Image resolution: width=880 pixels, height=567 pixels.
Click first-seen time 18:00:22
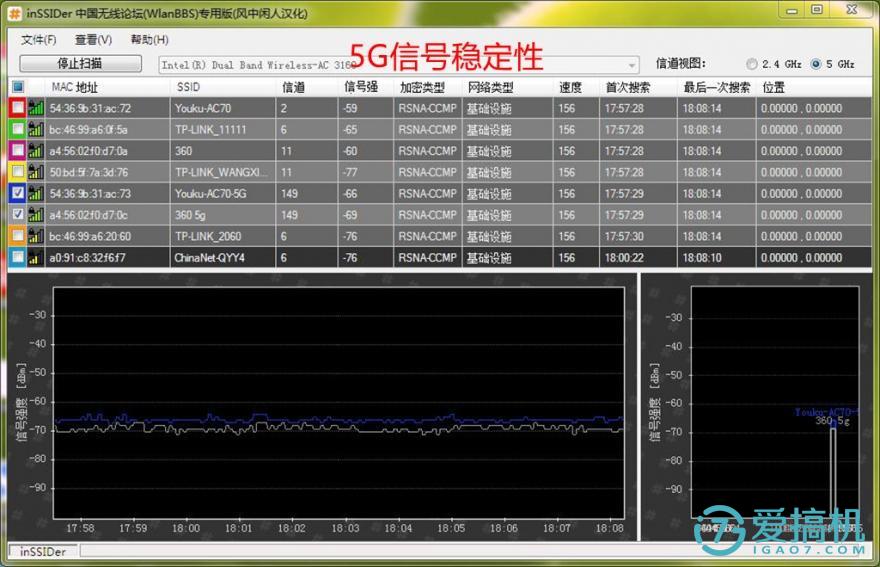(x=624, y=258)
